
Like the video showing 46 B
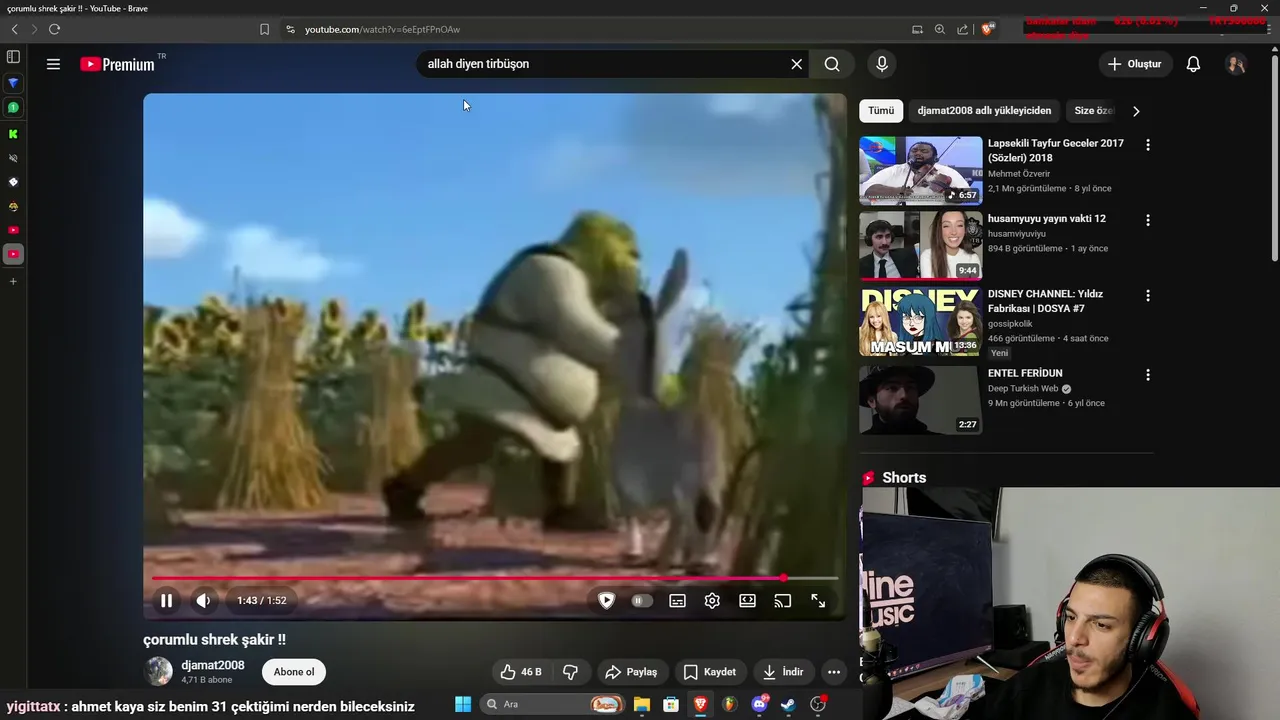tap(521, 672)
